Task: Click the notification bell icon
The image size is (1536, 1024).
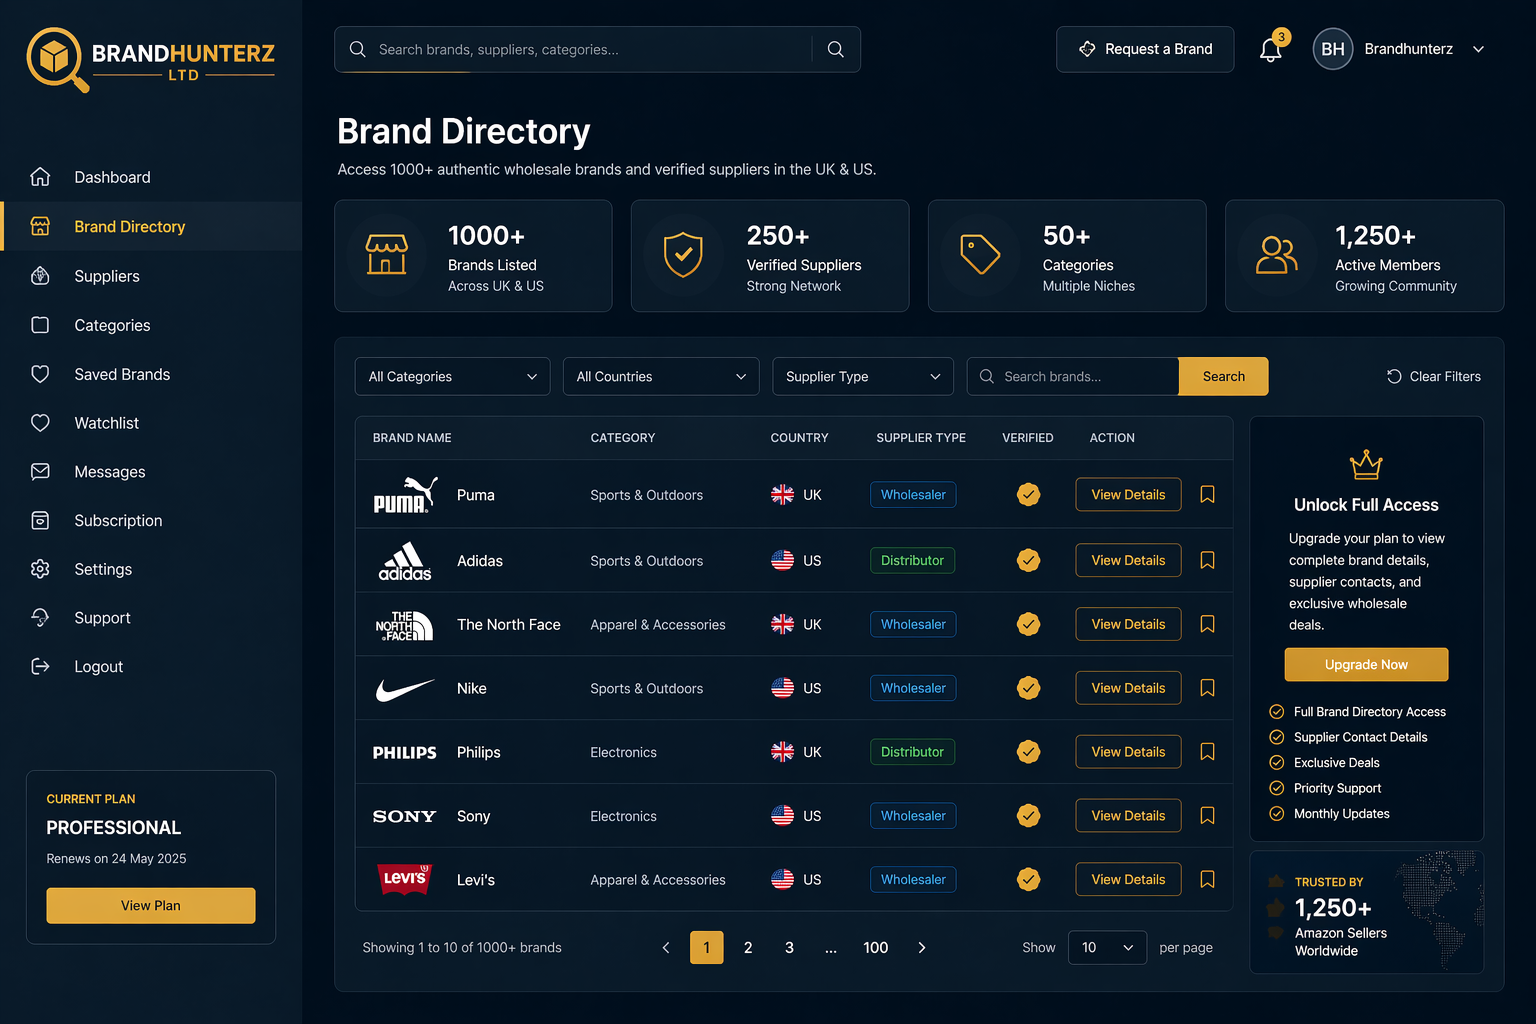Action: 1270,50
